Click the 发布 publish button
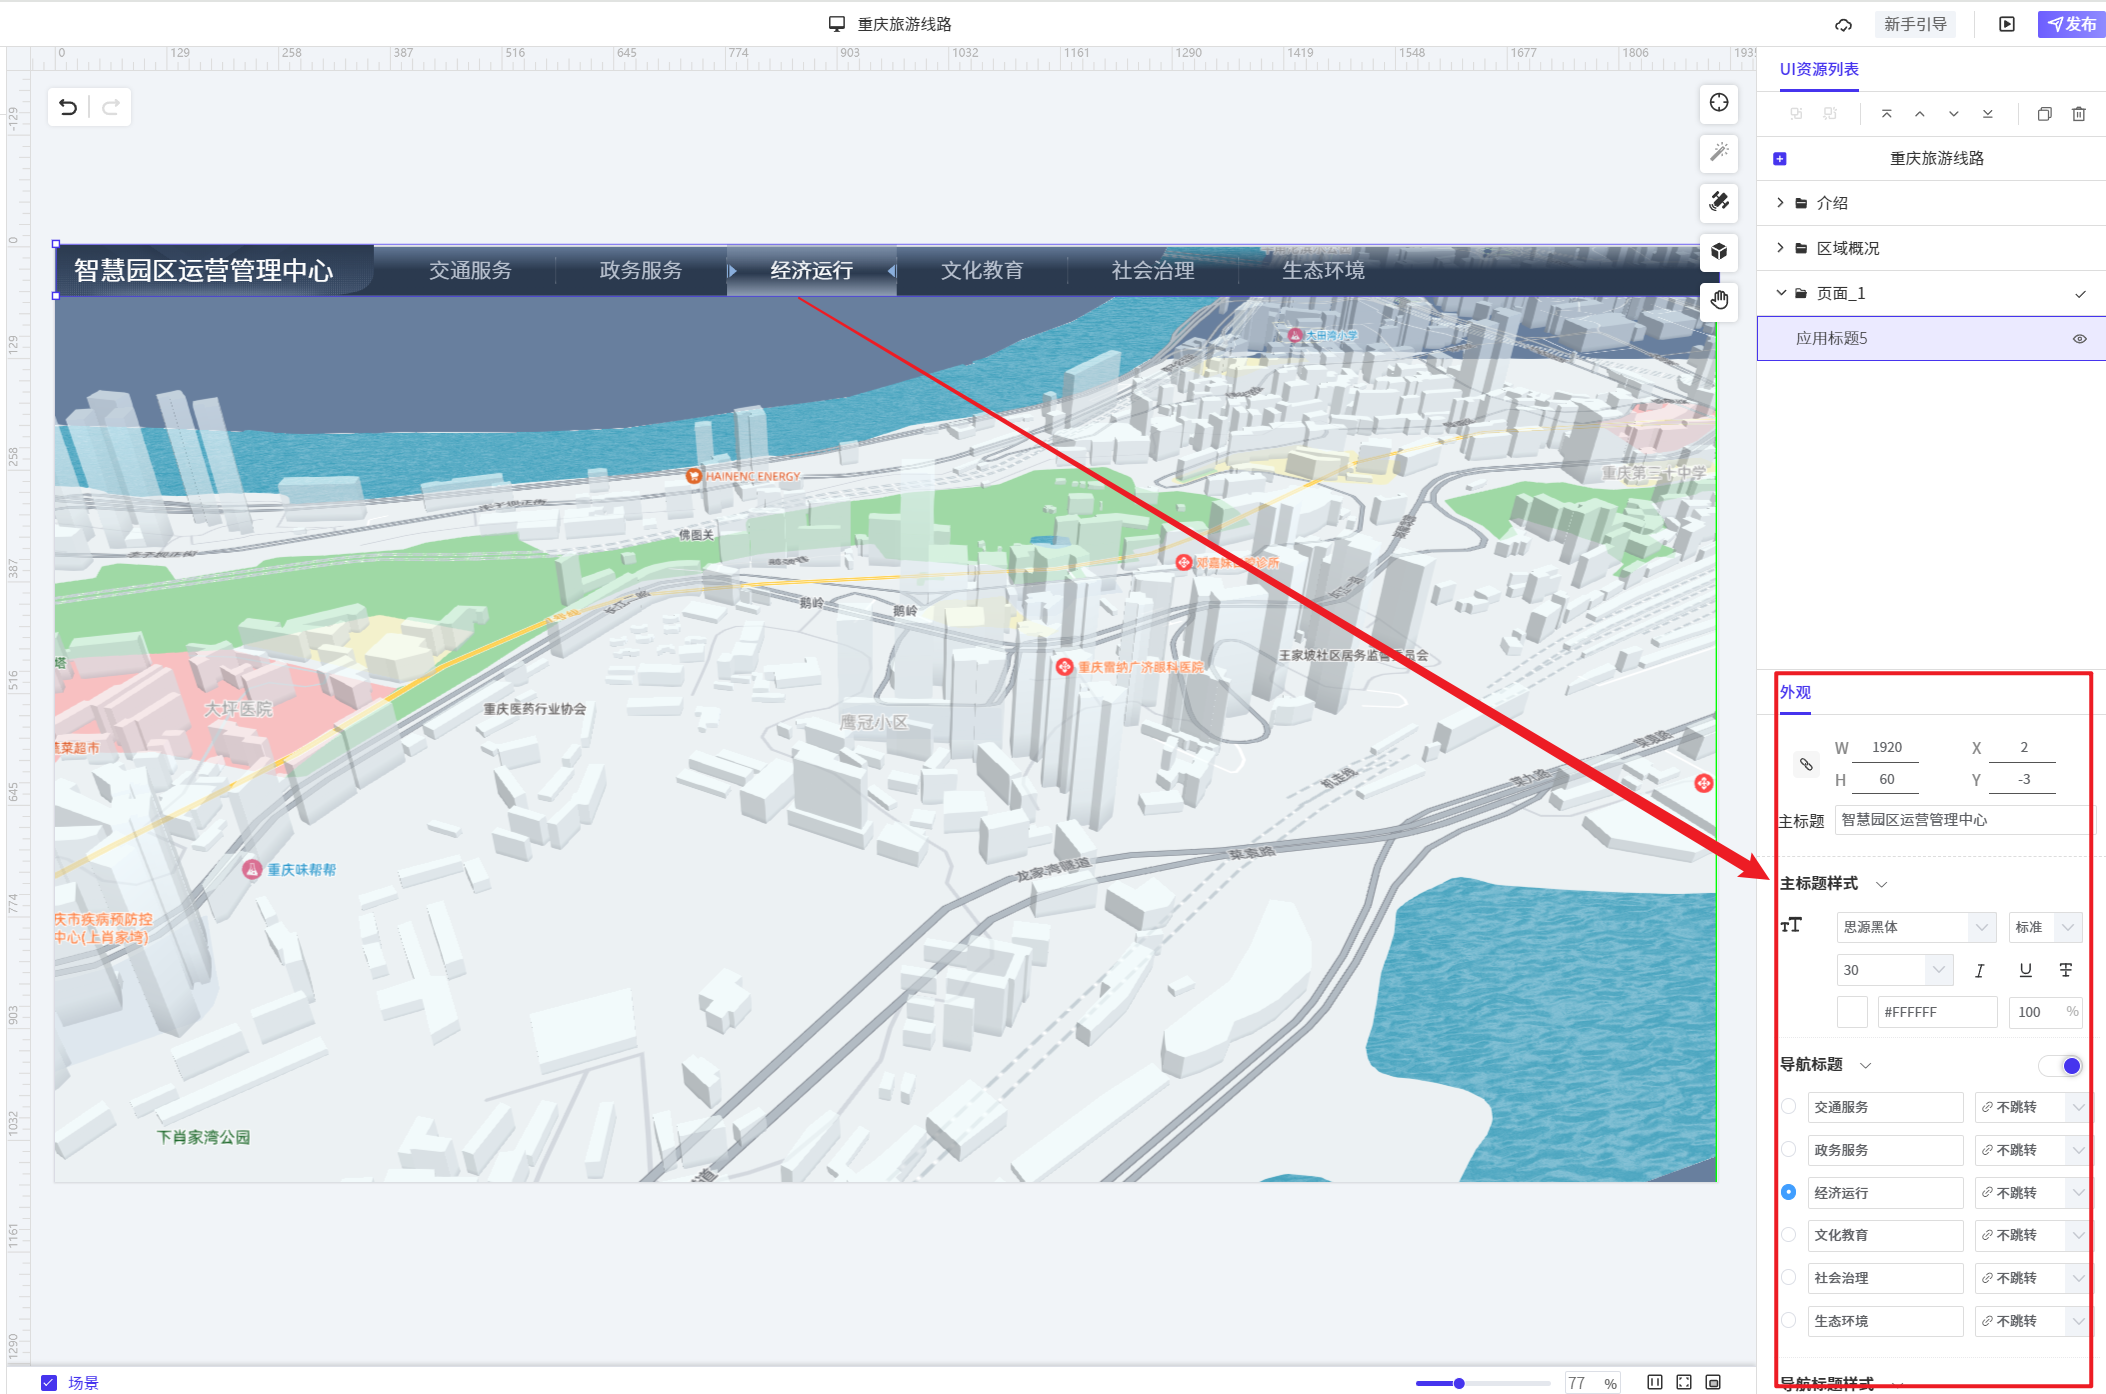 (2072, 24)
